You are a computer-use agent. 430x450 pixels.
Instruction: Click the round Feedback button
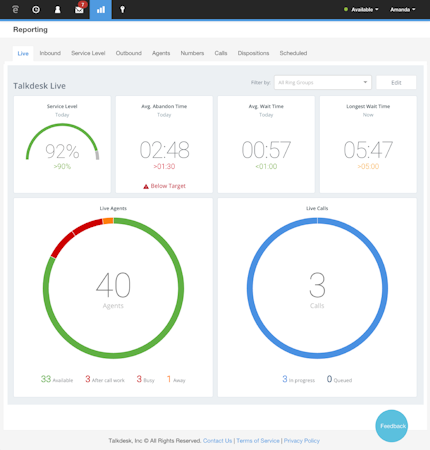coord(392,426)
